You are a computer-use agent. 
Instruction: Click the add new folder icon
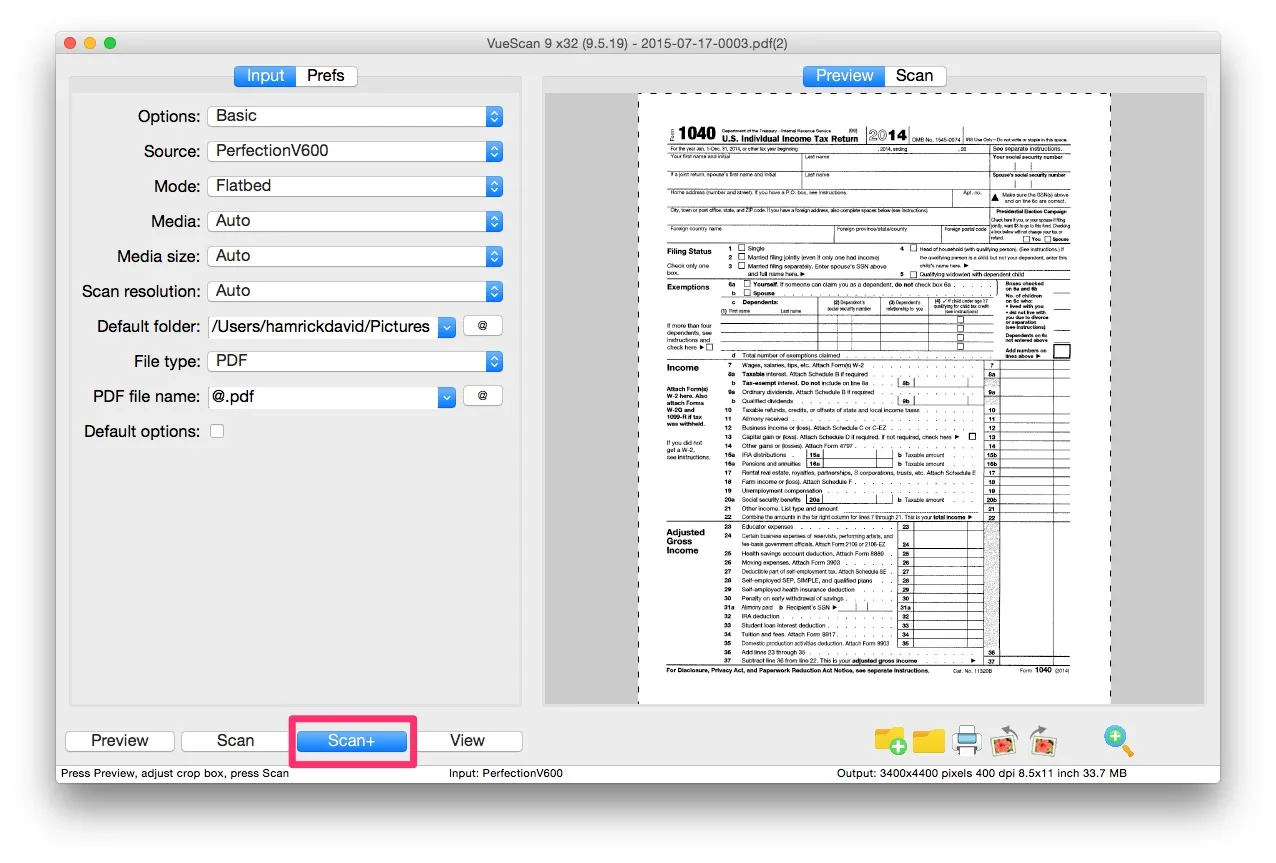[889, 740]
